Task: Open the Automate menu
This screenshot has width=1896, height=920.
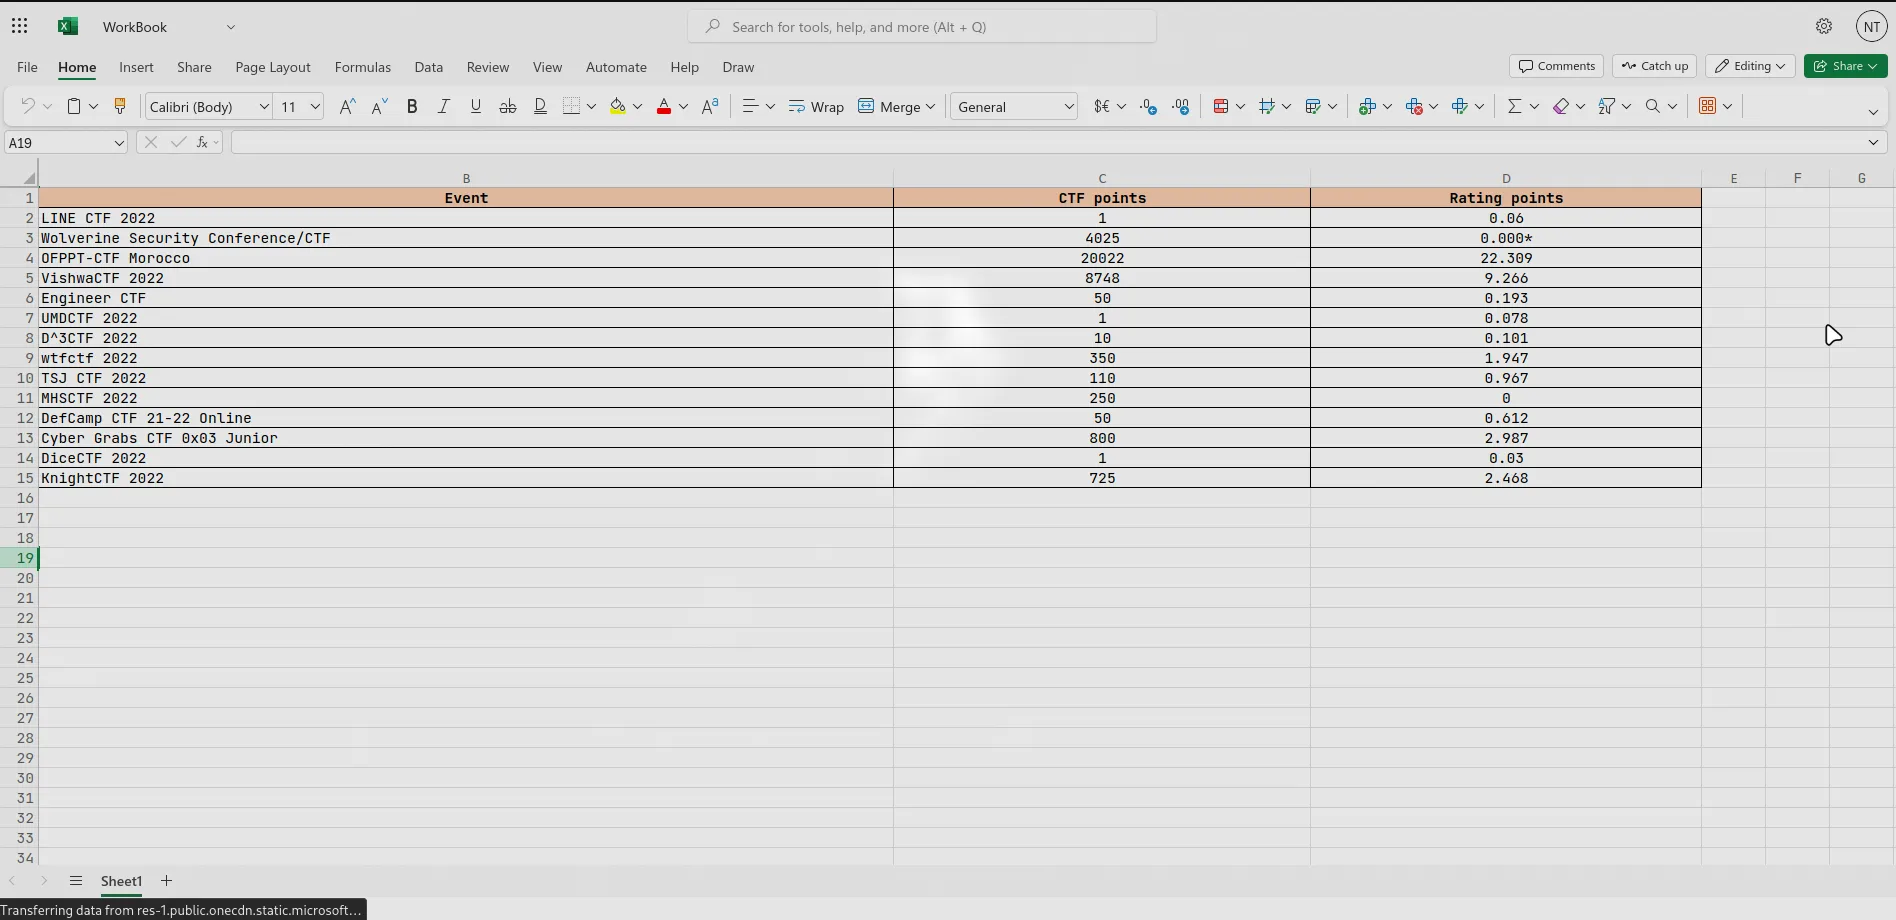Action: (616, 67)
